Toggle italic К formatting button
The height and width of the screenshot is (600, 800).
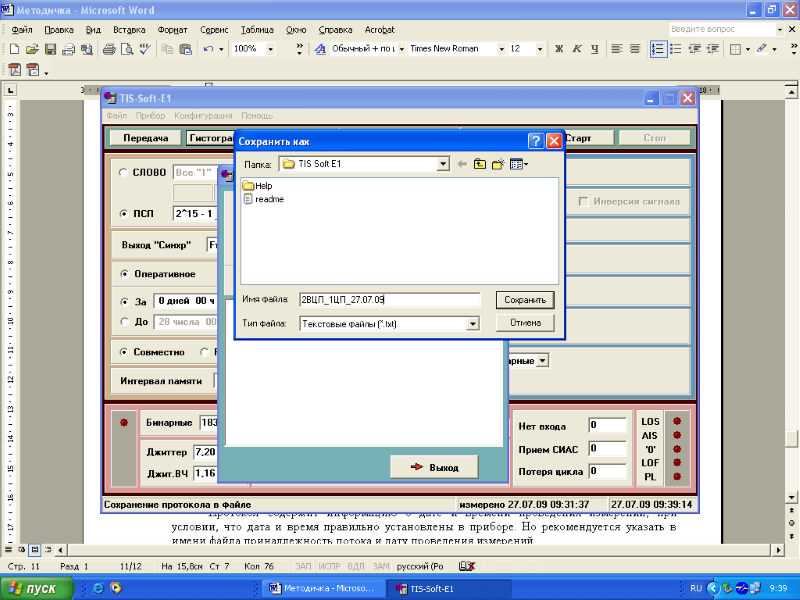pyautogui.click(x=577, y=49)
